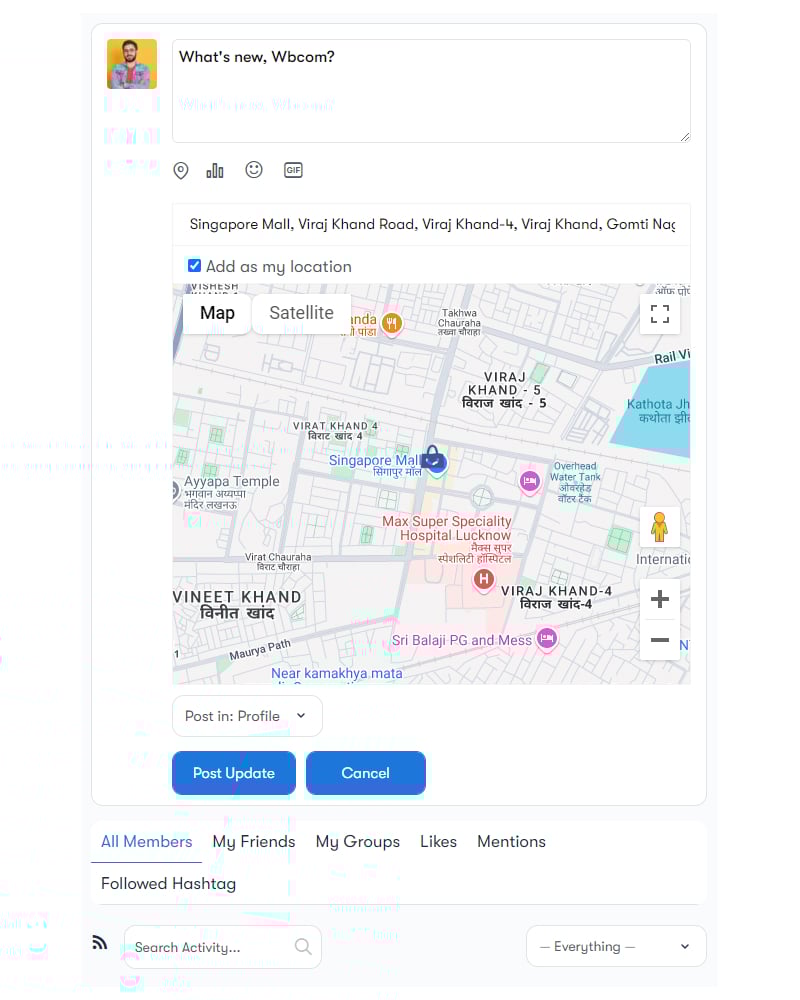Open the emoji picker smiley icon
The image size is (800, 1000).
tap(254, 170)
